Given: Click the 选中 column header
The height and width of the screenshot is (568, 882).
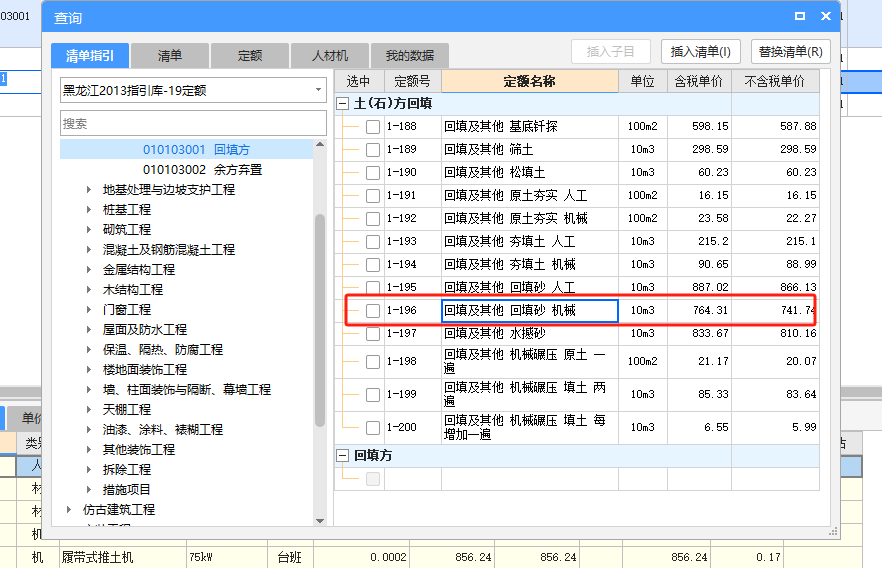Looking at the screenshot, I should [x=359, y=82].
